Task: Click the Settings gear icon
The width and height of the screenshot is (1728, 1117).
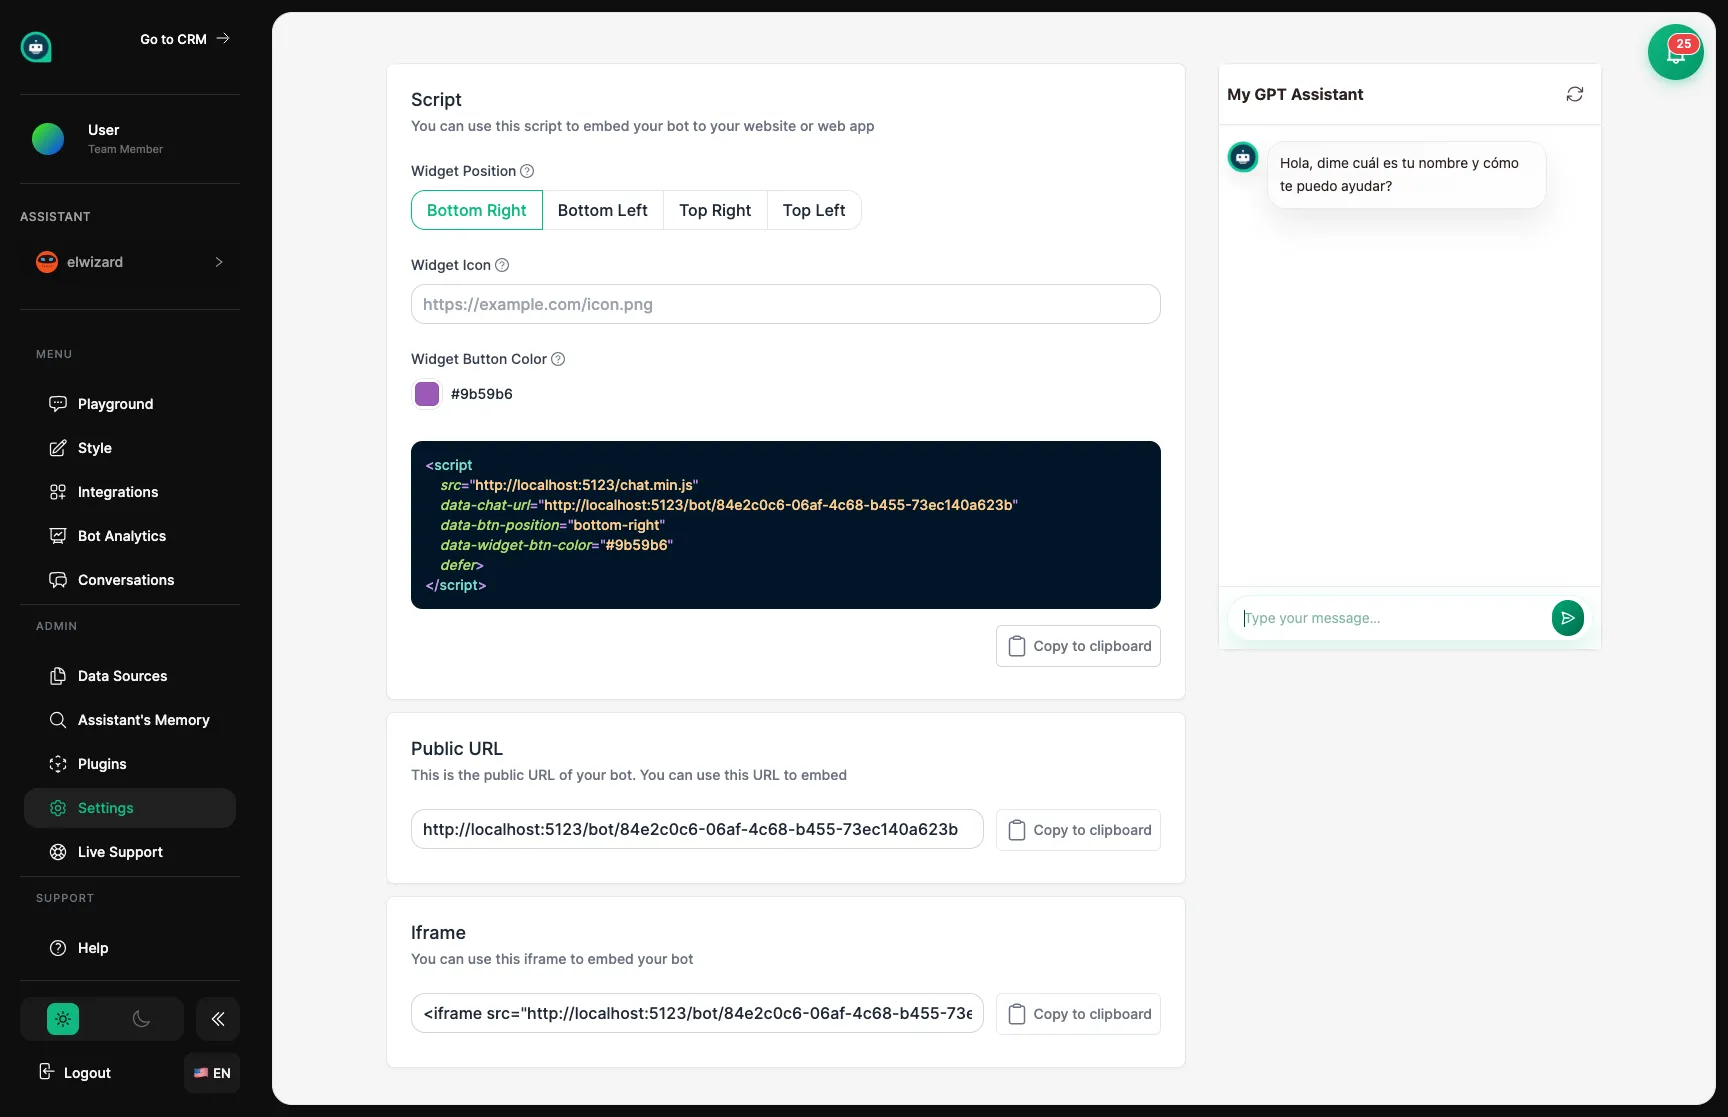Action: point(58,808)
